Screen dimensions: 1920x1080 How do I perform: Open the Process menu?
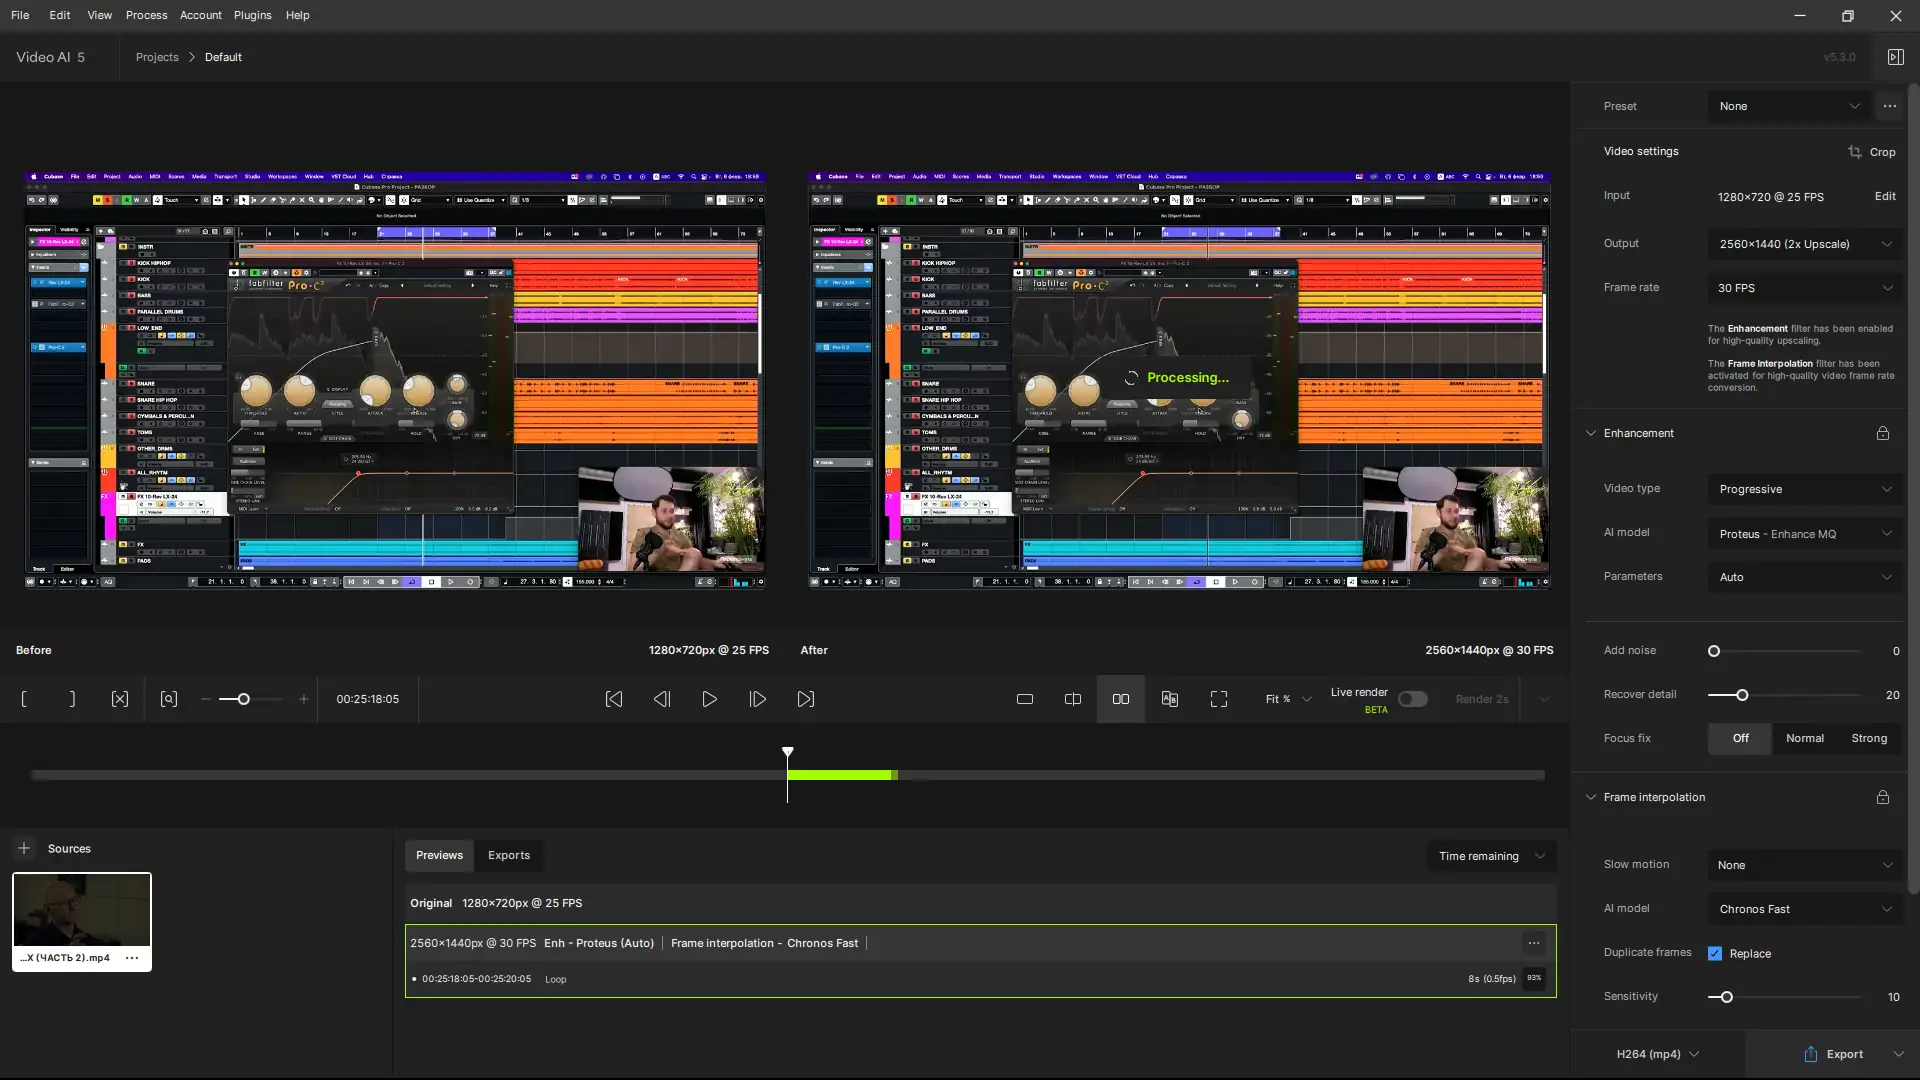click(x=146, y=15)
